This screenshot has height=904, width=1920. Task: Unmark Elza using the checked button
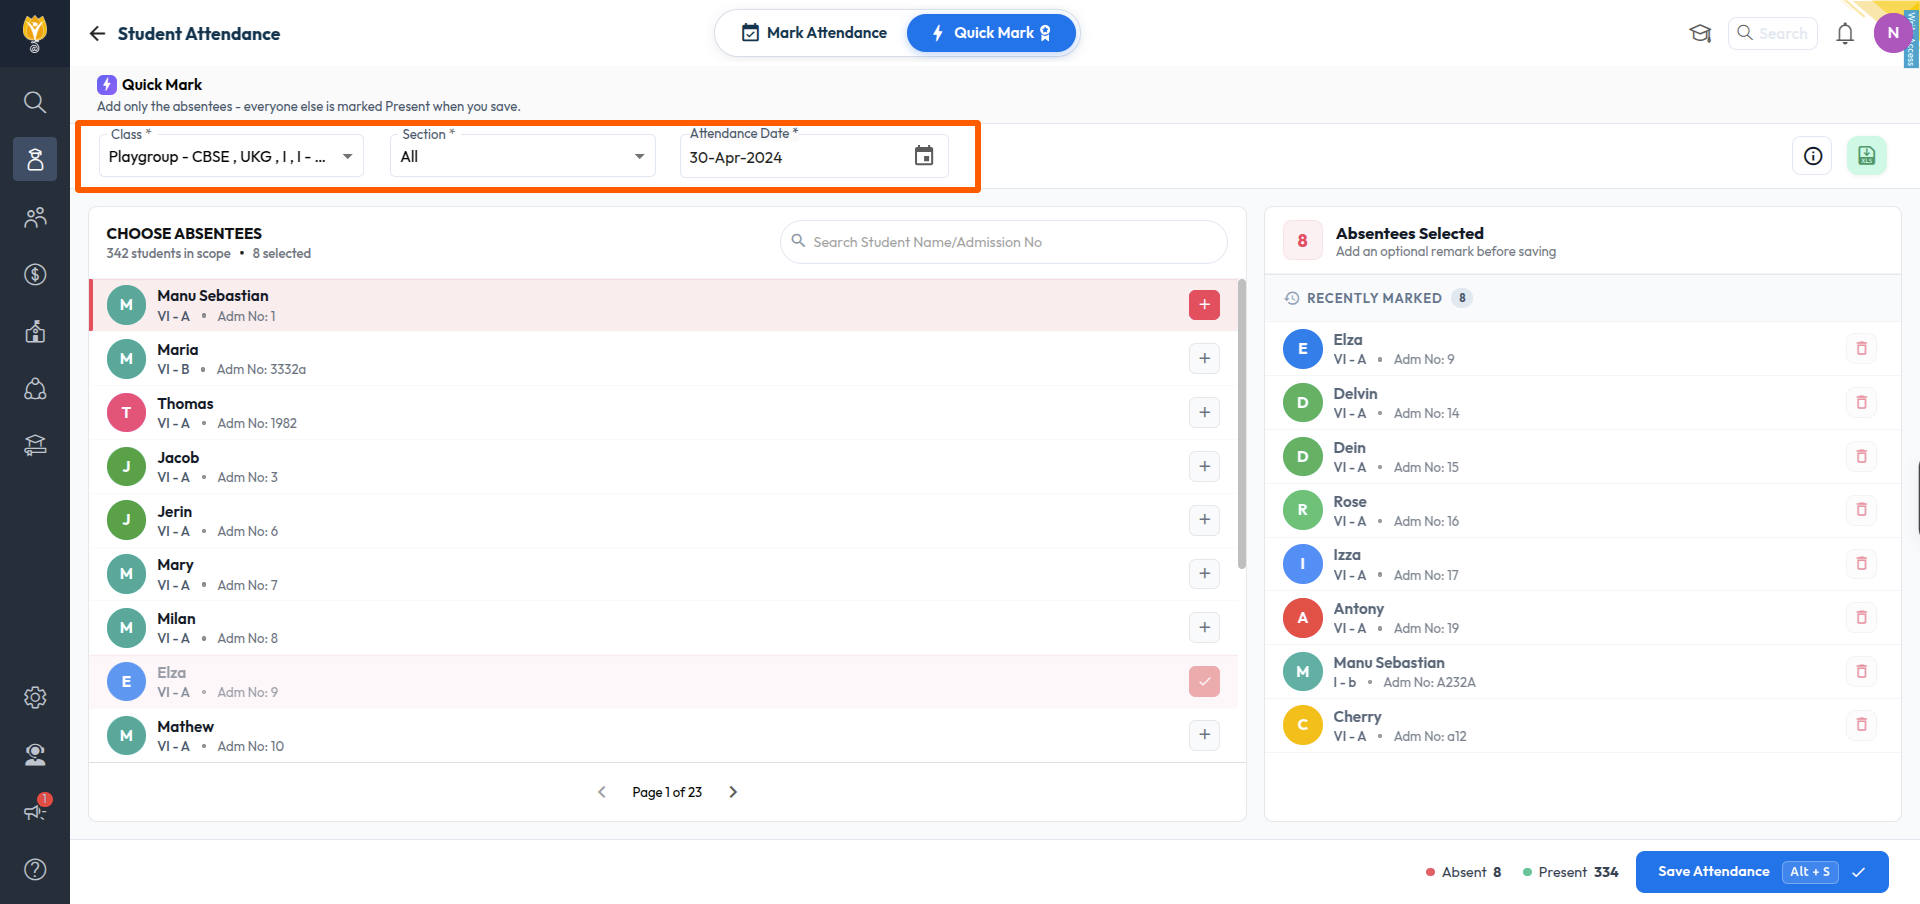pyautogui.click(x=1204, y=682)
